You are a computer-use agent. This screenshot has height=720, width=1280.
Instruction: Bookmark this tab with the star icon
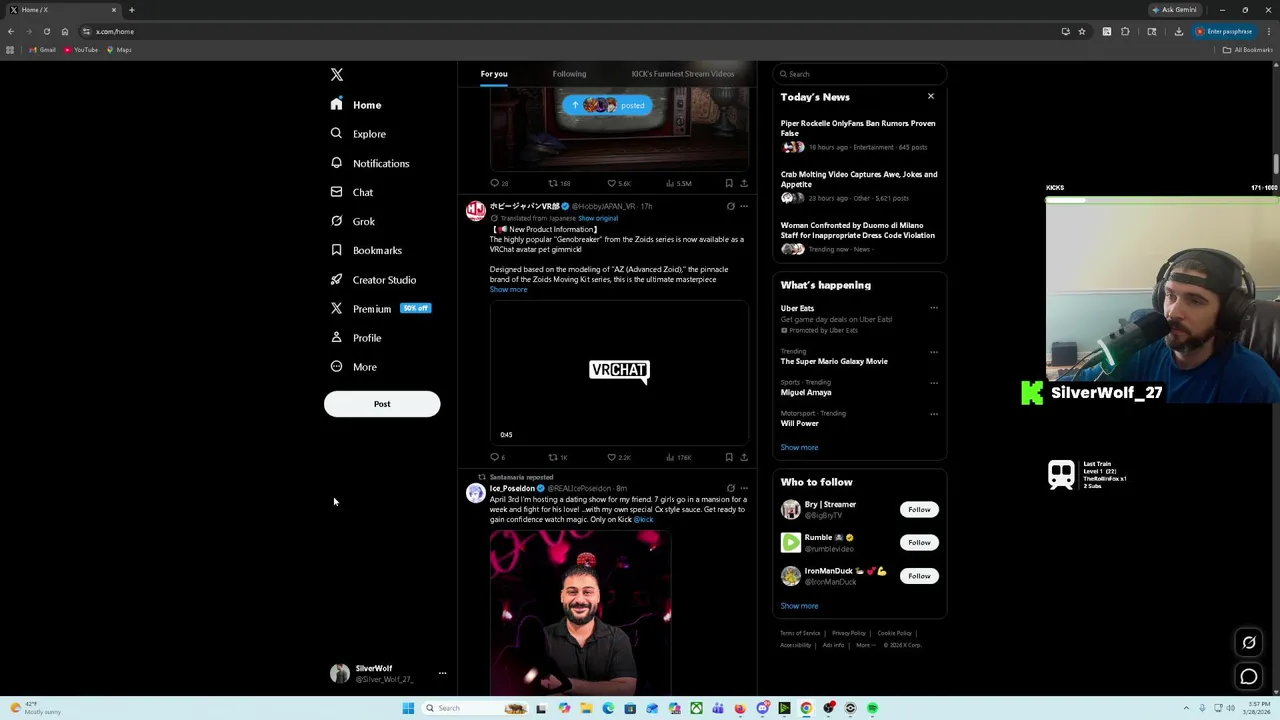coord(1081,31)
